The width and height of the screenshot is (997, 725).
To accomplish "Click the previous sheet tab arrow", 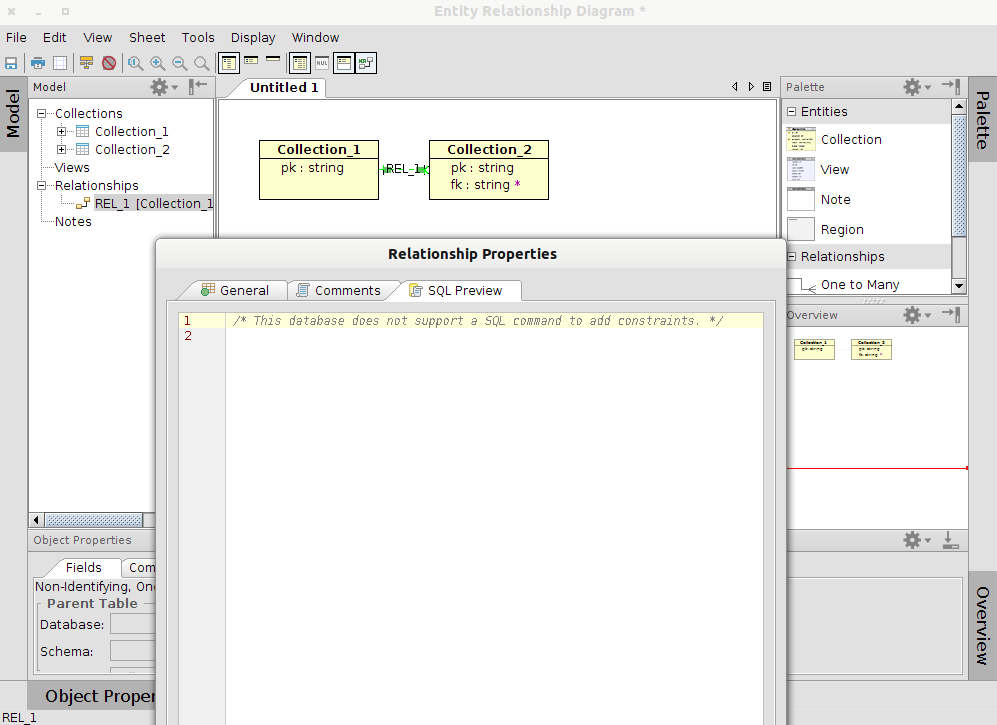I will (735, 86).
